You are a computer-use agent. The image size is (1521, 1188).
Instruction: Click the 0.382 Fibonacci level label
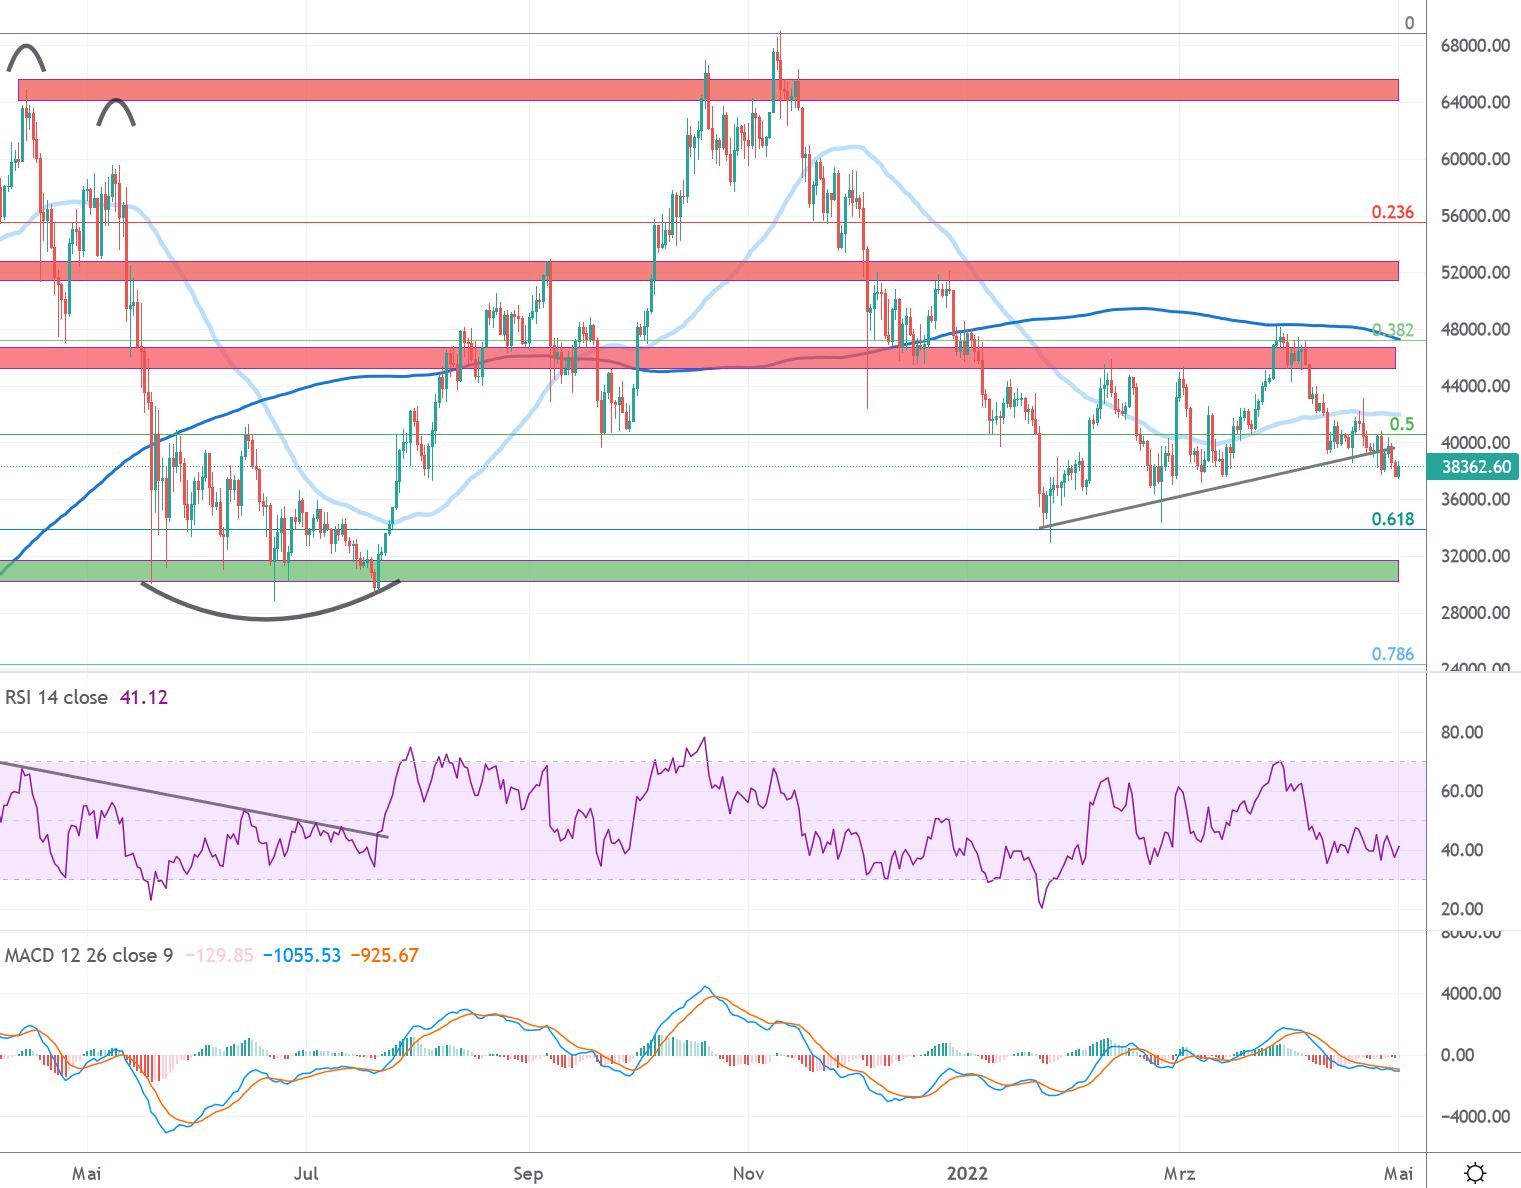1392,330
